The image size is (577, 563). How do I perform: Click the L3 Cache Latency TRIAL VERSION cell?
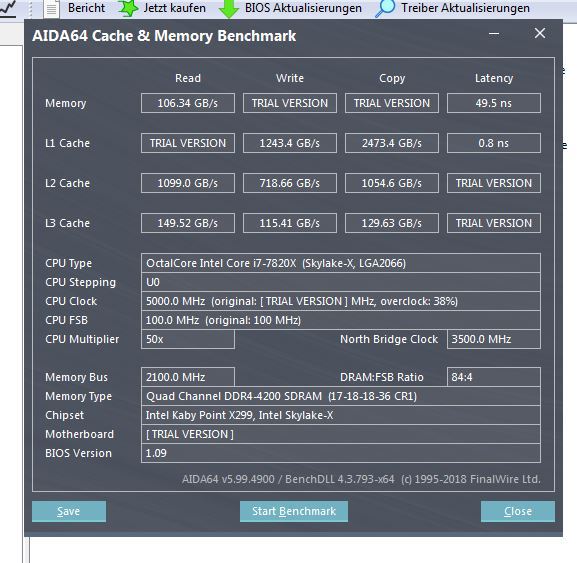point(493,223)
